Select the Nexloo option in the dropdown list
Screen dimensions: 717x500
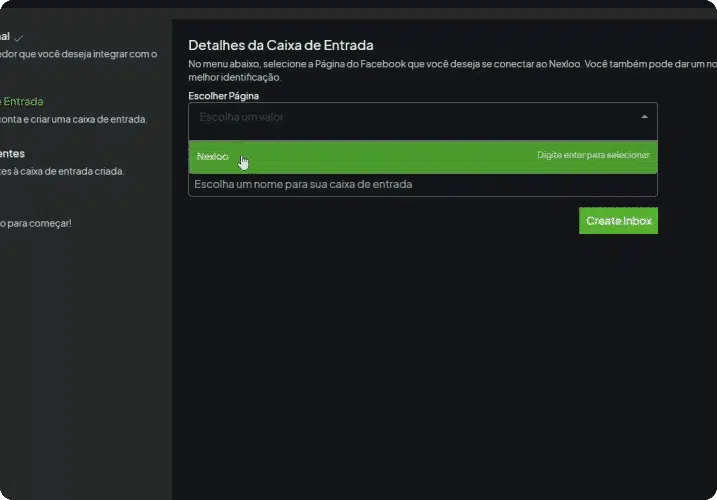(x=423, y=156)
